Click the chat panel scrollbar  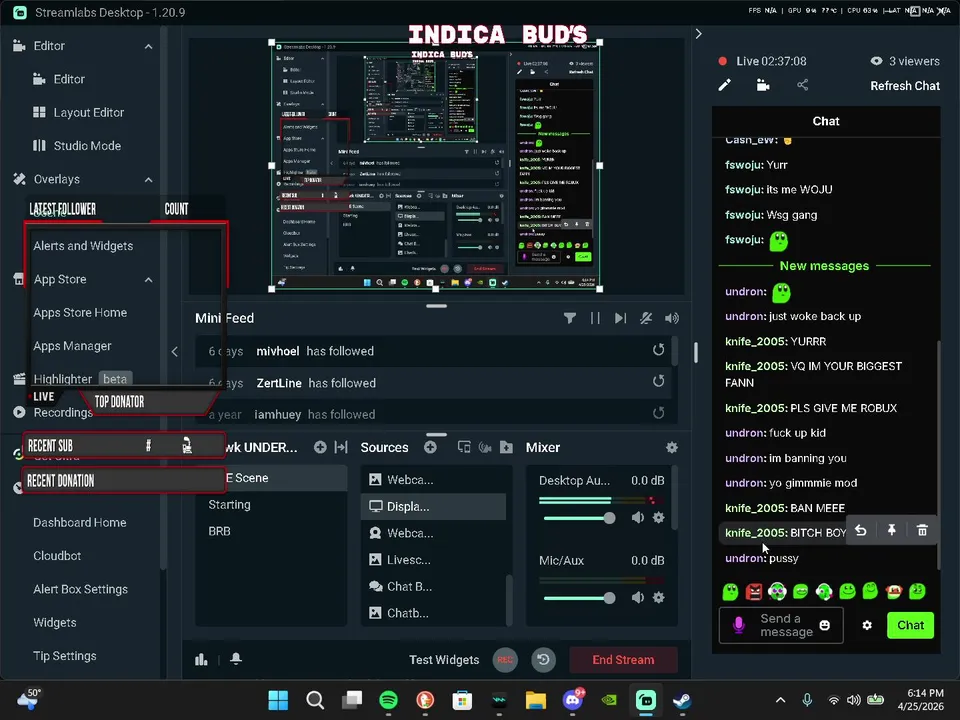pyautogui.click(x=939, y=454)
